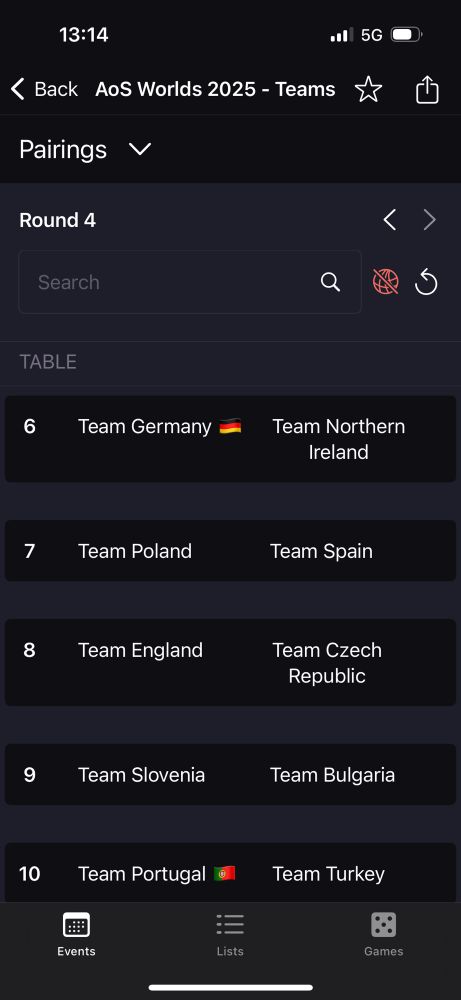Select Team Czech Republic

click(327, 663)
